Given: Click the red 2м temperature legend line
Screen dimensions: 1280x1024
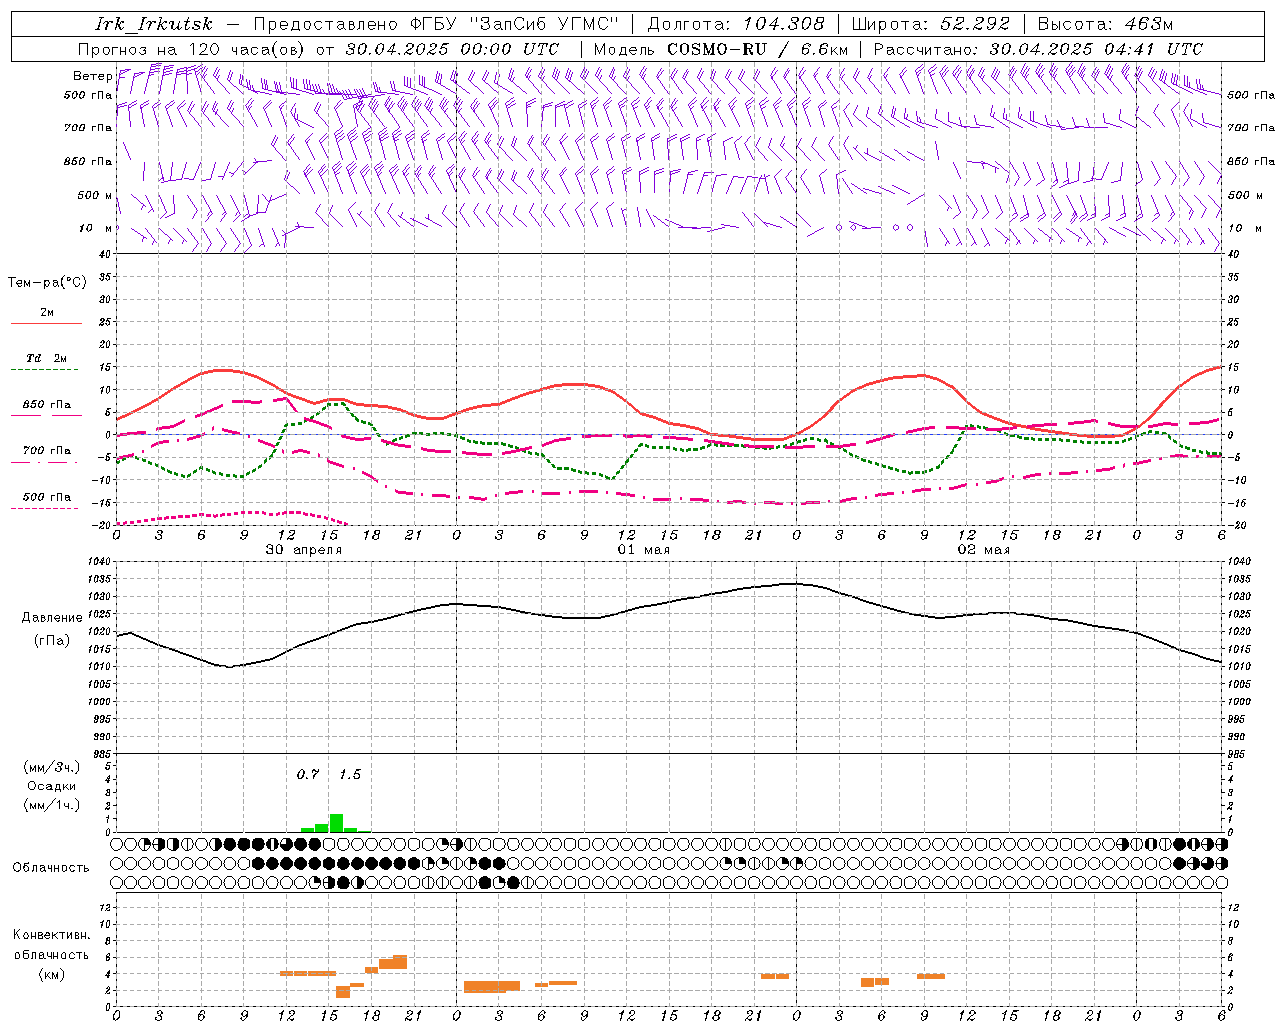Looking at the screenshot, I should (46, 322).
